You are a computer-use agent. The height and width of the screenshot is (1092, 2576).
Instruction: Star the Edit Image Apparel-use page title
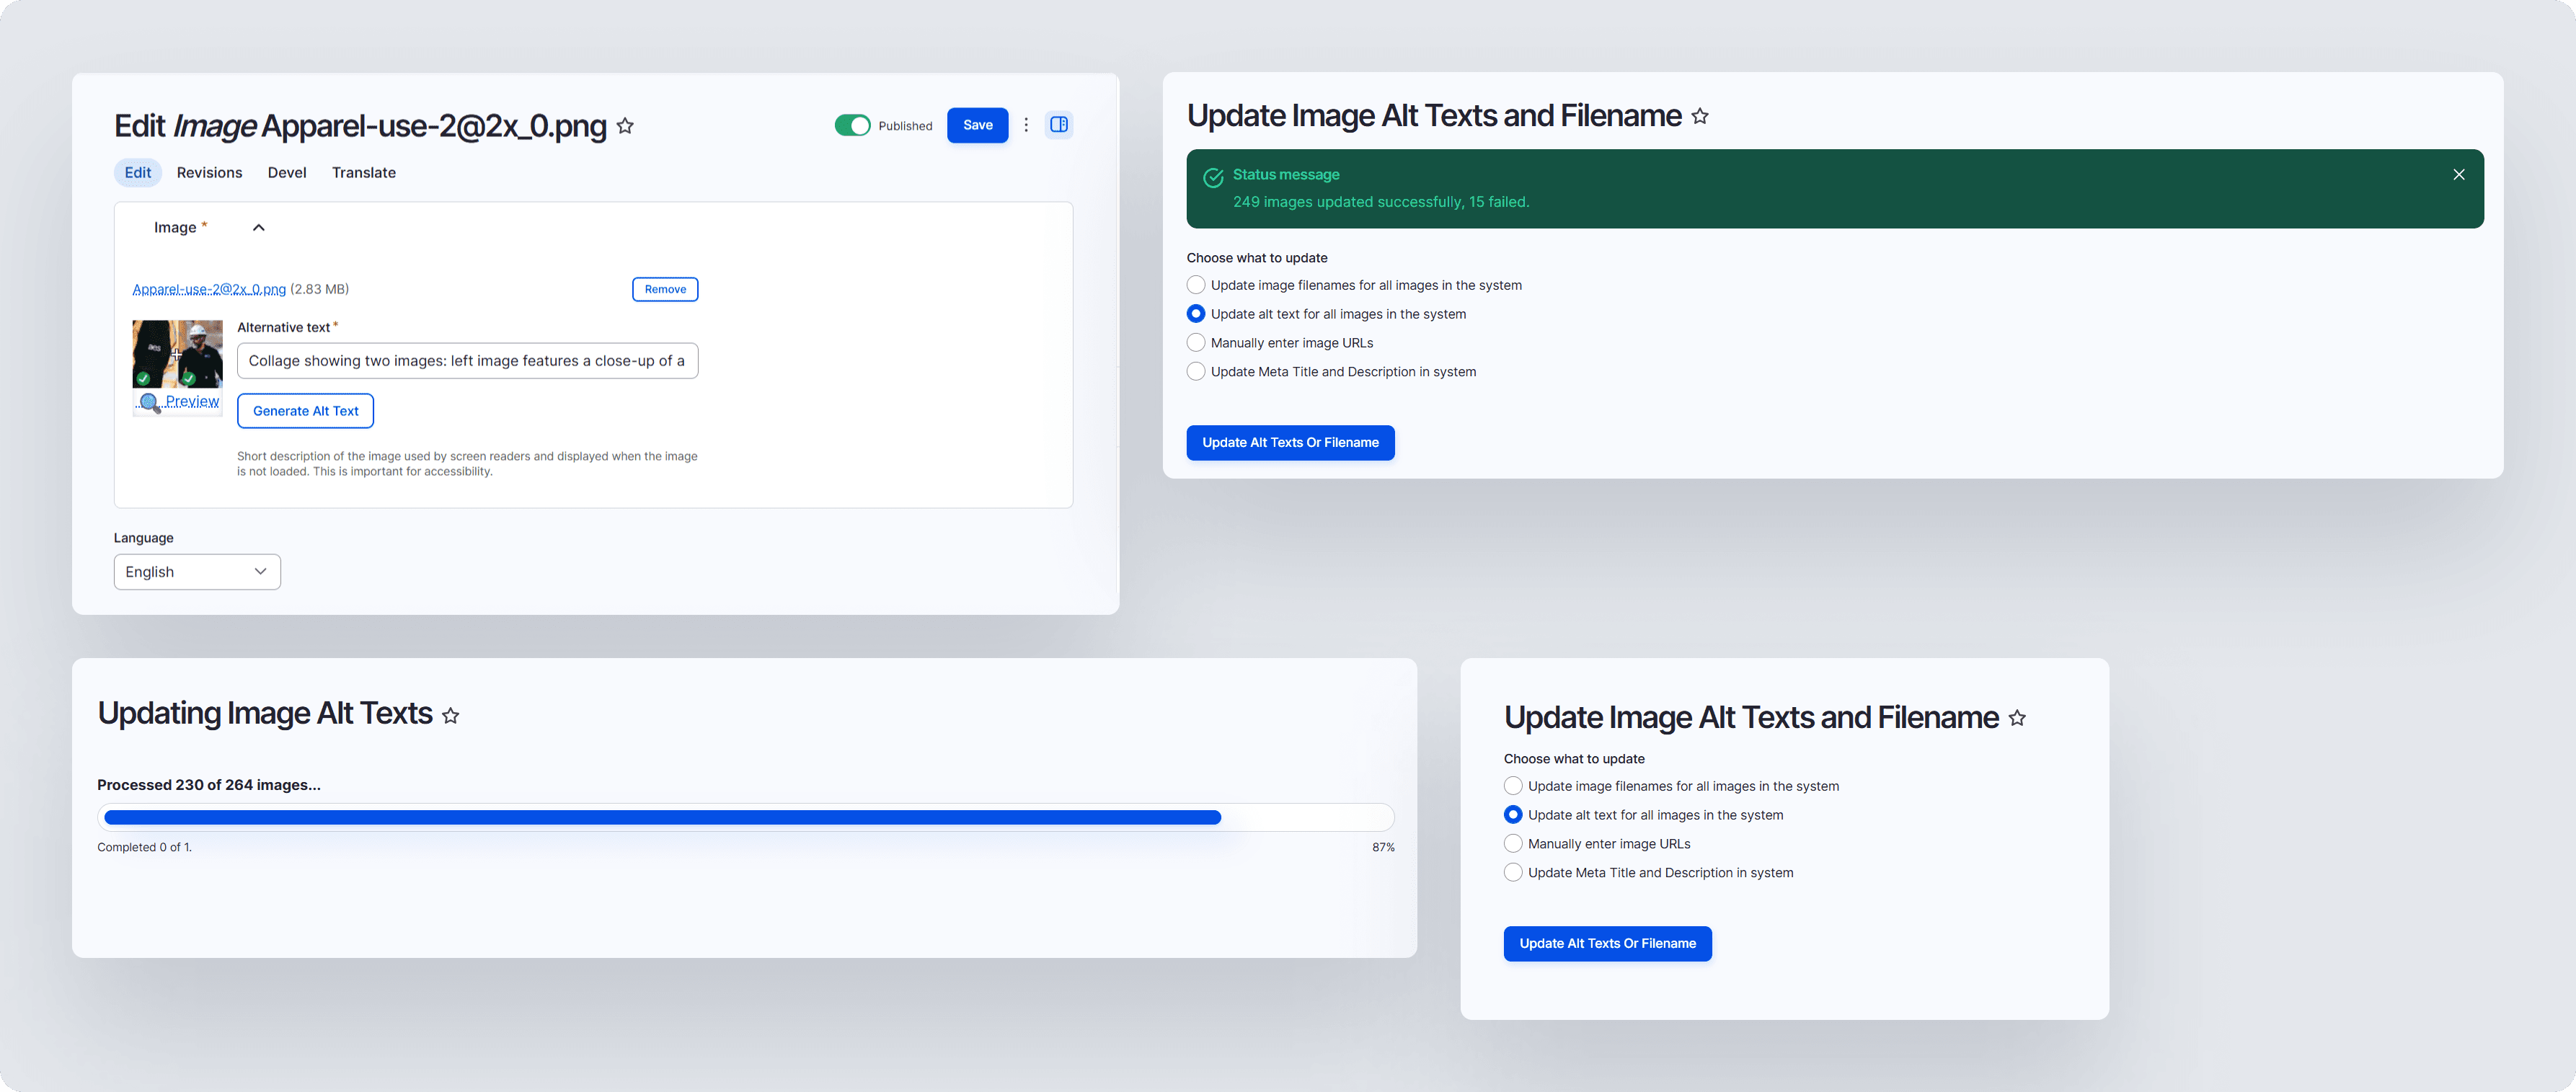625,126
